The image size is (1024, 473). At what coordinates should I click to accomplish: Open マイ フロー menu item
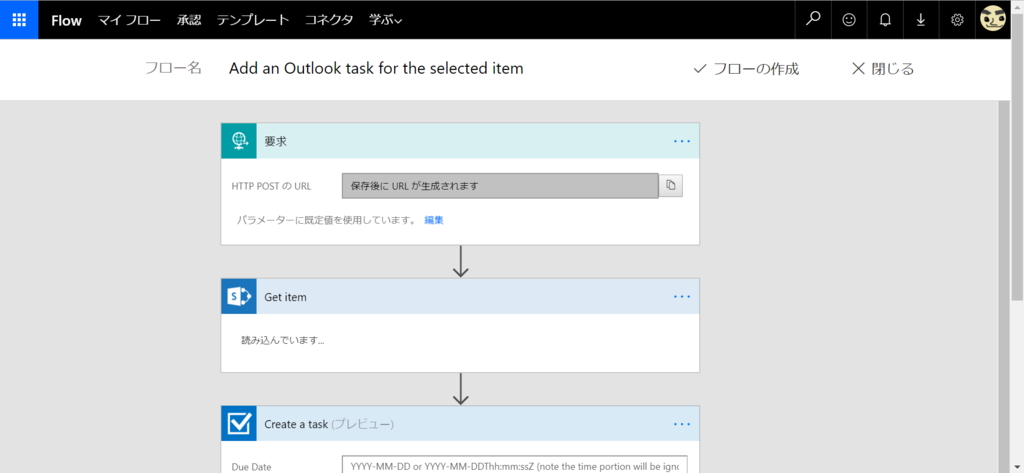pyautogui.click(x=129, y=20)
